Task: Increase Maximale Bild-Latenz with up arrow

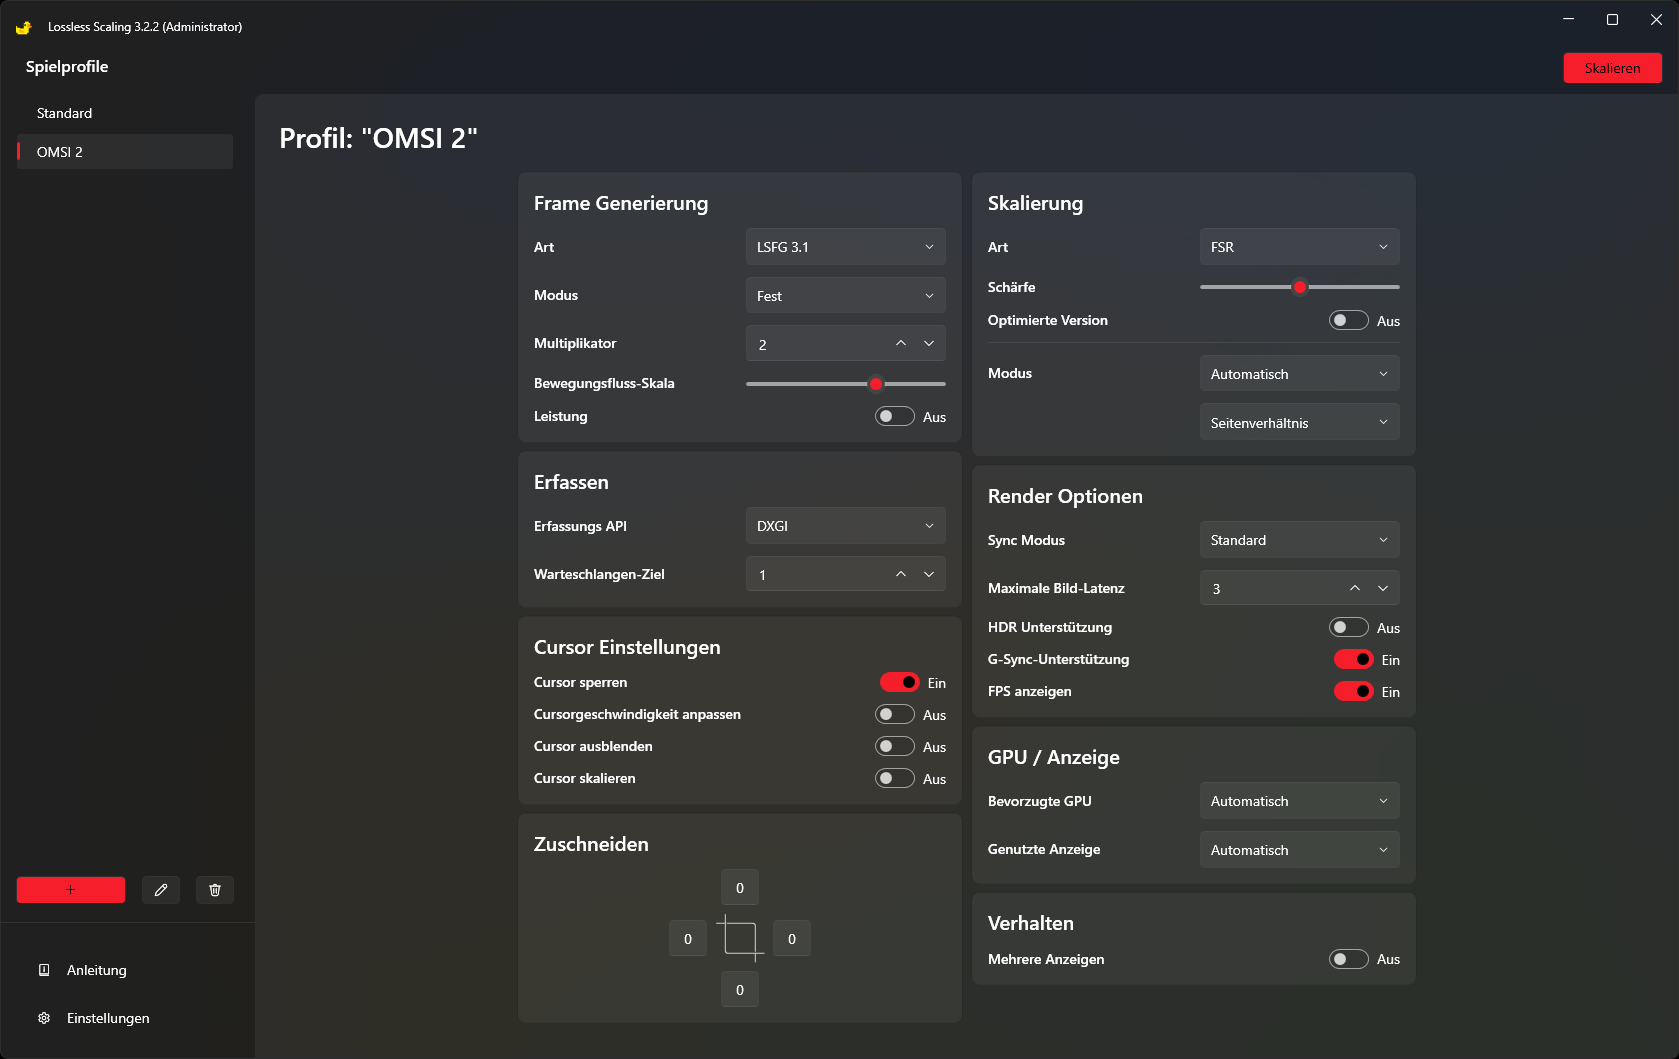Action: pyautogui.click(x=1355, y=588)
